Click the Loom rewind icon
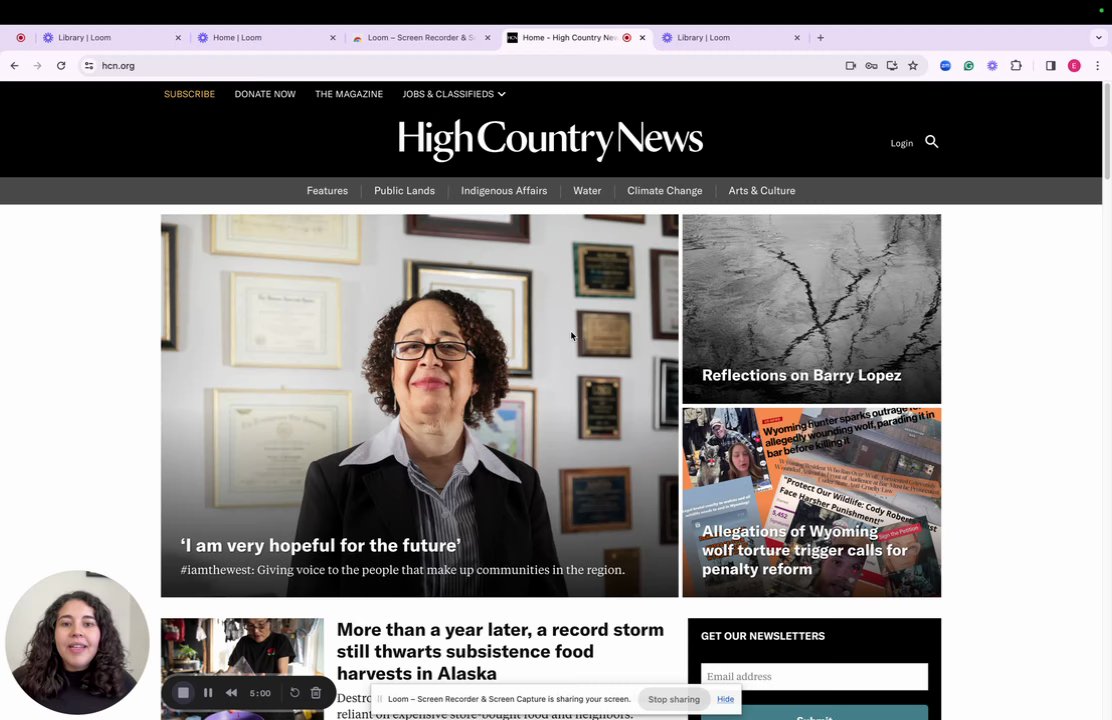Image resolution: width=1112 pixels, height=720 pixels. (231, 693)
